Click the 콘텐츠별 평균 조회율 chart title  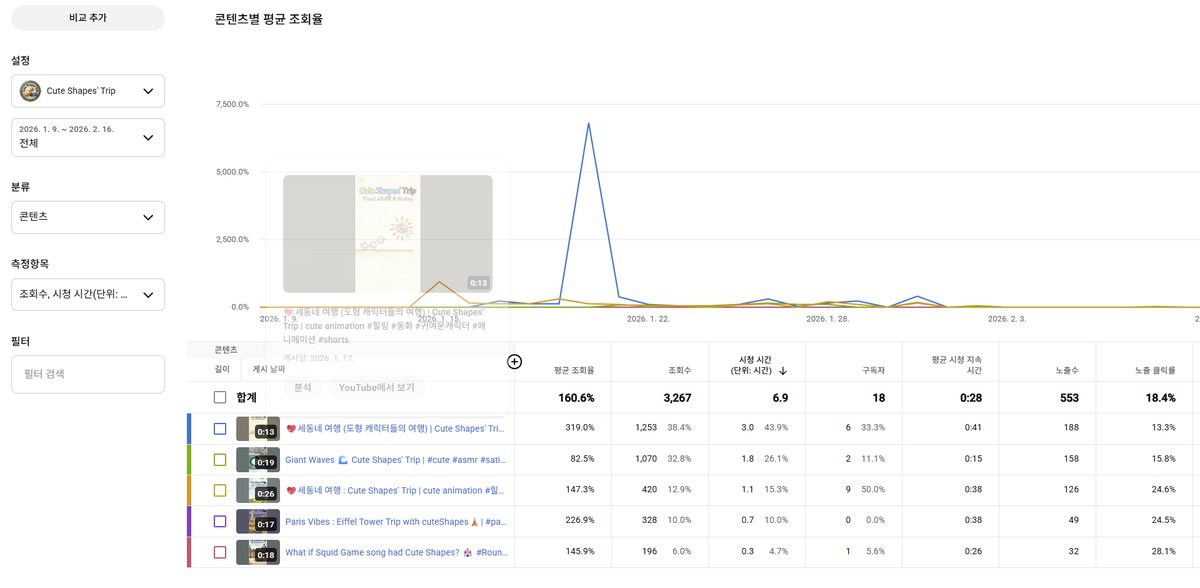pos(269,19)
